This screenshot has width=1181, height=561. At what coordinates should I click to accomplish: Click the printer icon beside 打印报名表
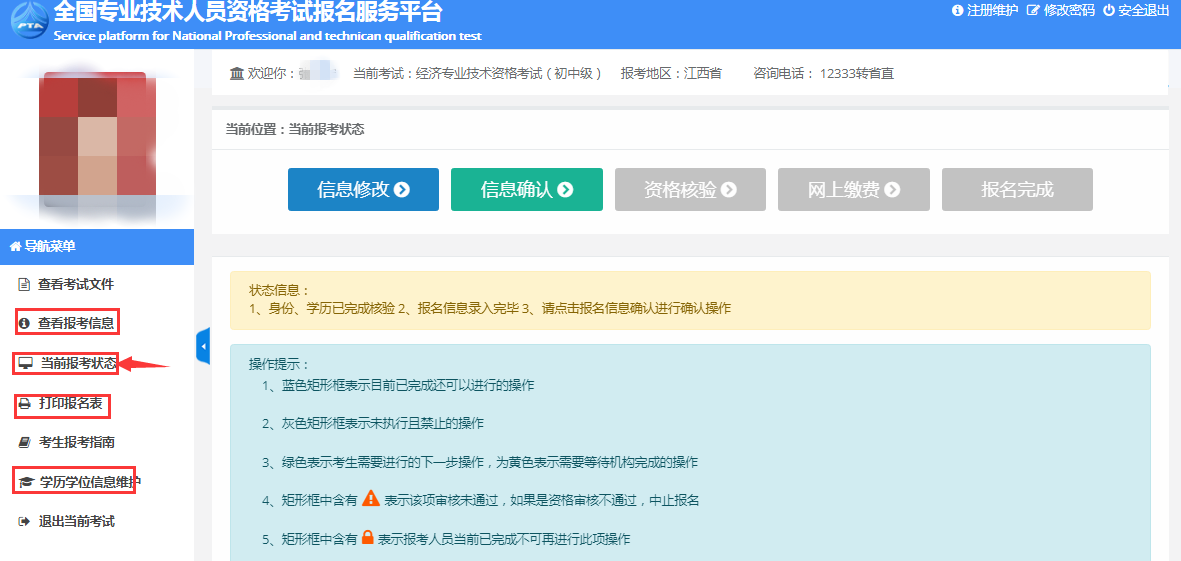coord(24,404)
